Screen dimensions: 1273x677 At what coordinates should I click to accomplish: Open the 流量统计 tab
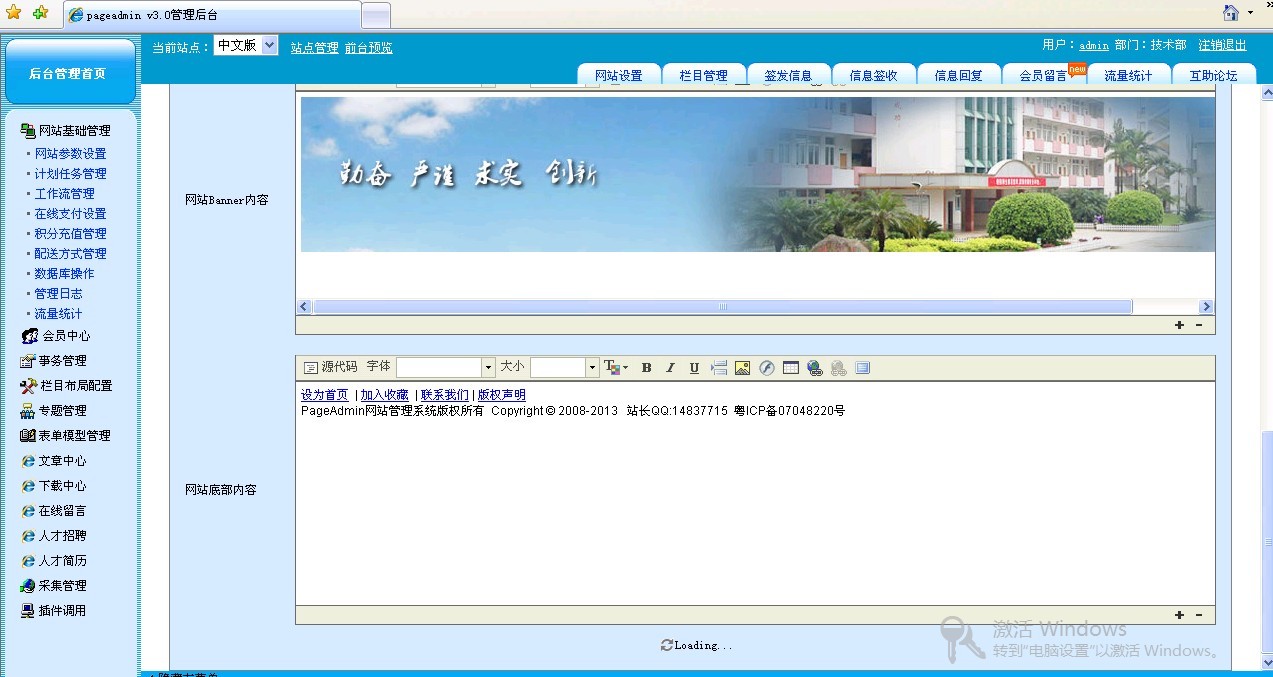pyautogui.click(x=1128, y=76)
